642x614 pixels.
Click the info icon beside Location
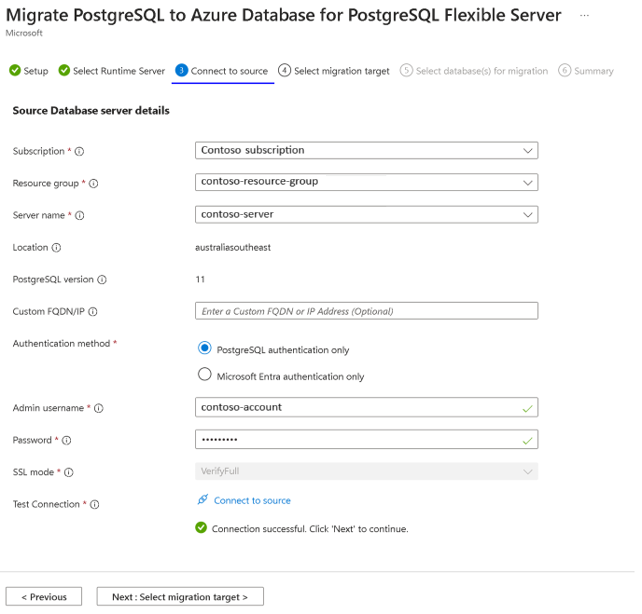56,248
